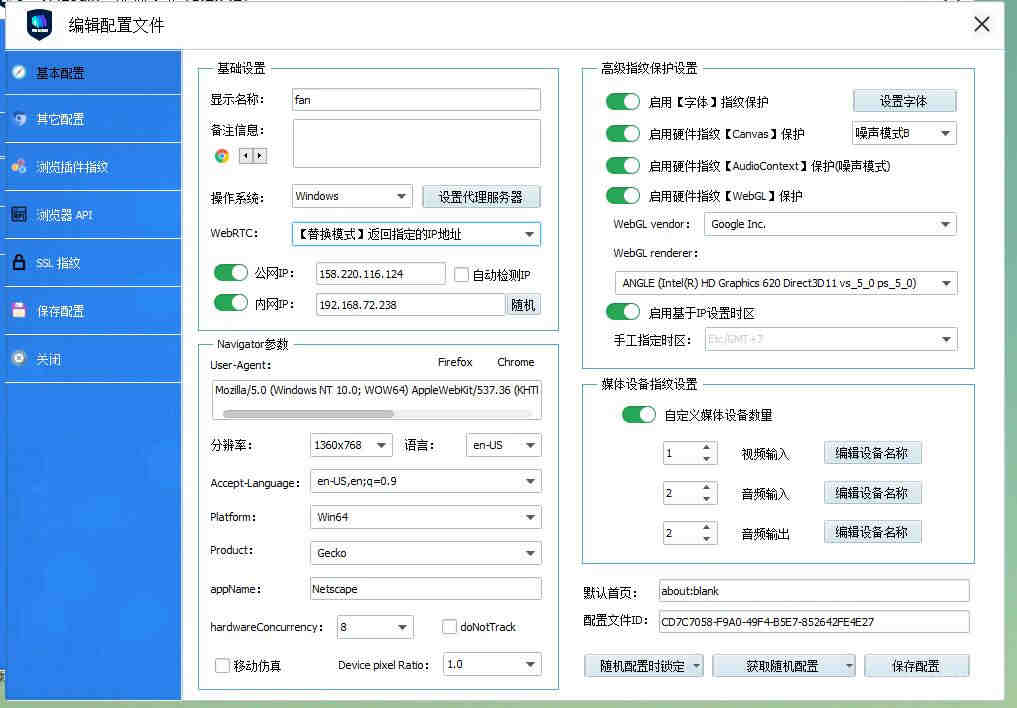The image size is (1017, 708).
Task: Open the WebGL vendor dropdown
Action: pos(830,224)
